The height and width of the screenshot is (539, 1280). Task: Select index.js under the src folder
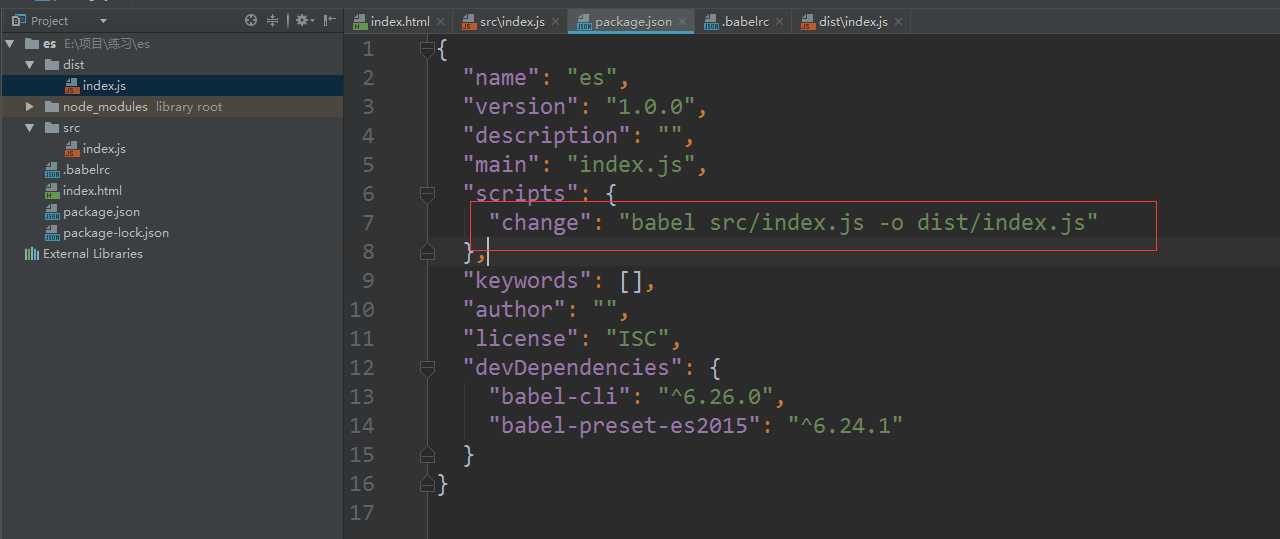[104, 149]
